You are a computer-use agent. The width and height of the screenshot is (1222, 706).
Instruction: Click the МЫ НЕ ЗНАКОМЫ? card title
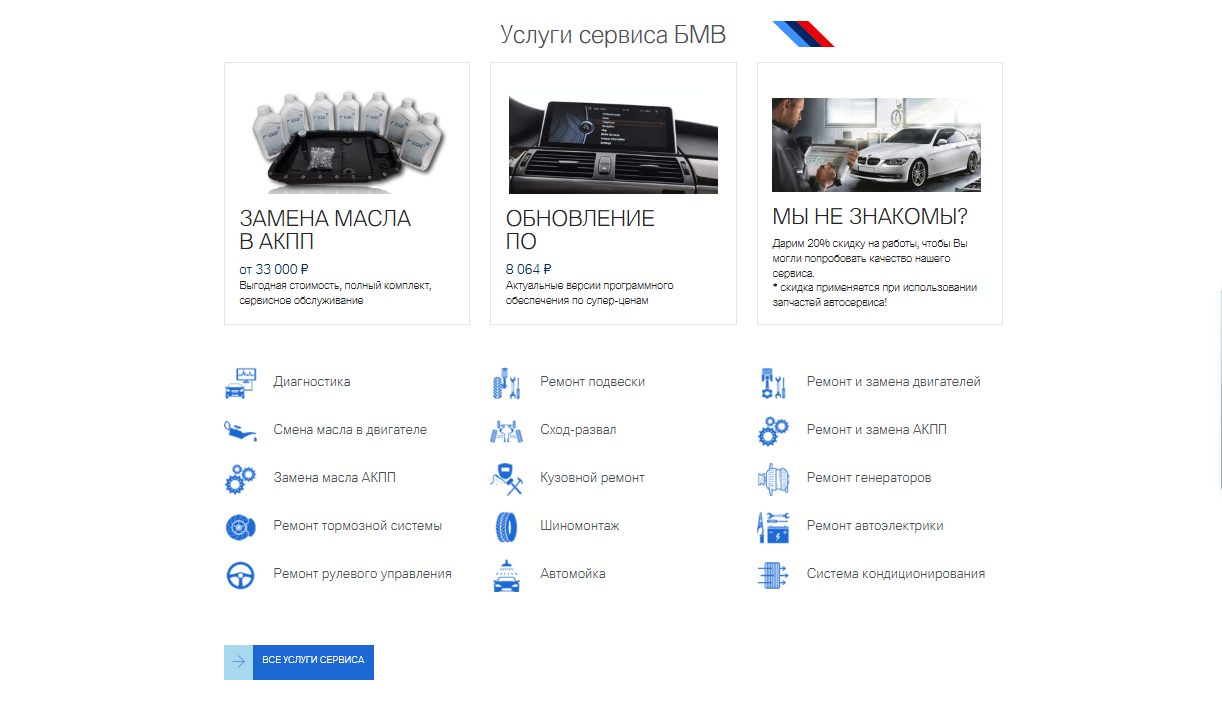870,217
